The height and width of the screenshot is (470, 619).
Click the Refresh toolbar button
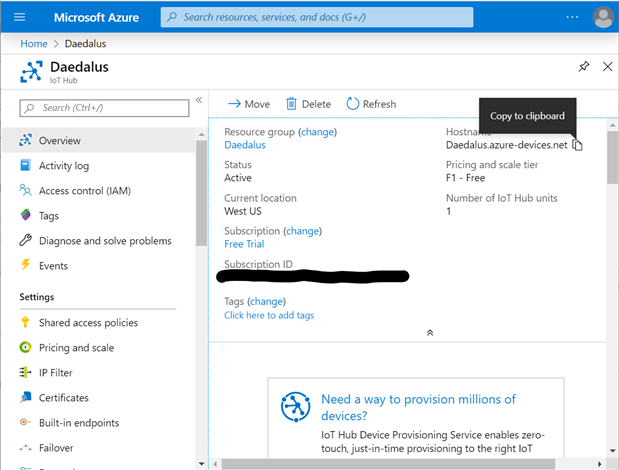click(x=371, y=104)
